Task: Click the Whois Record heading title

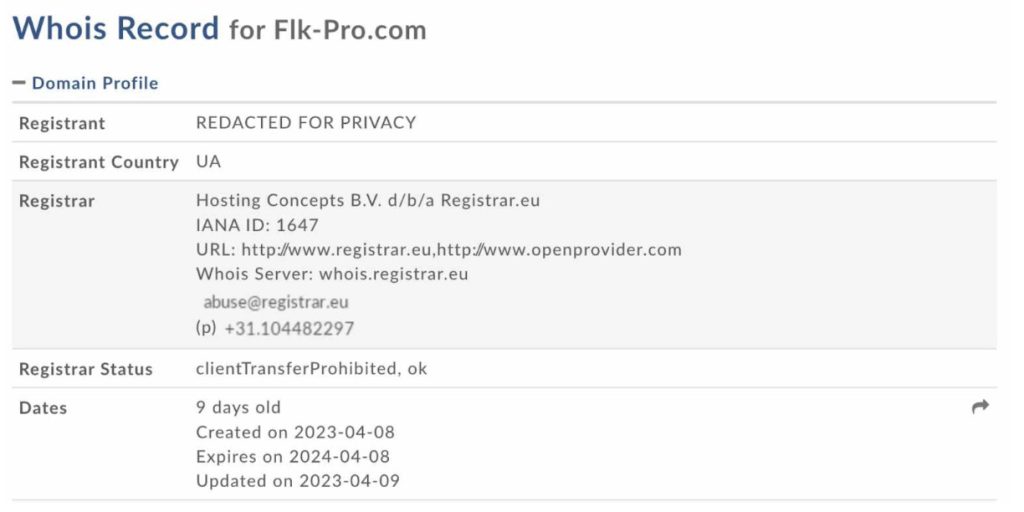Action: pyautogui.click(x=116, y=28)
